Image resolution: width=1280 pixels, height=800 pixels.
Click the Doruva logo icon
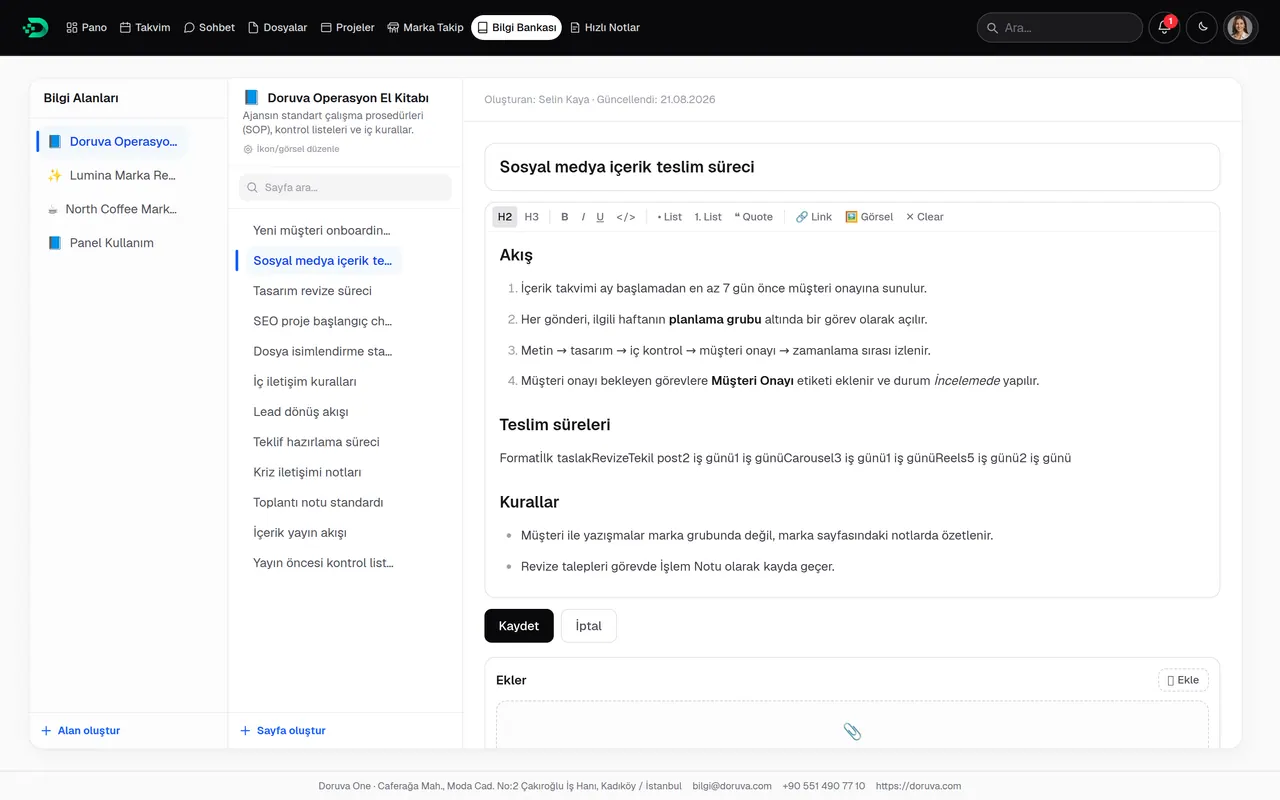(35, 28)
